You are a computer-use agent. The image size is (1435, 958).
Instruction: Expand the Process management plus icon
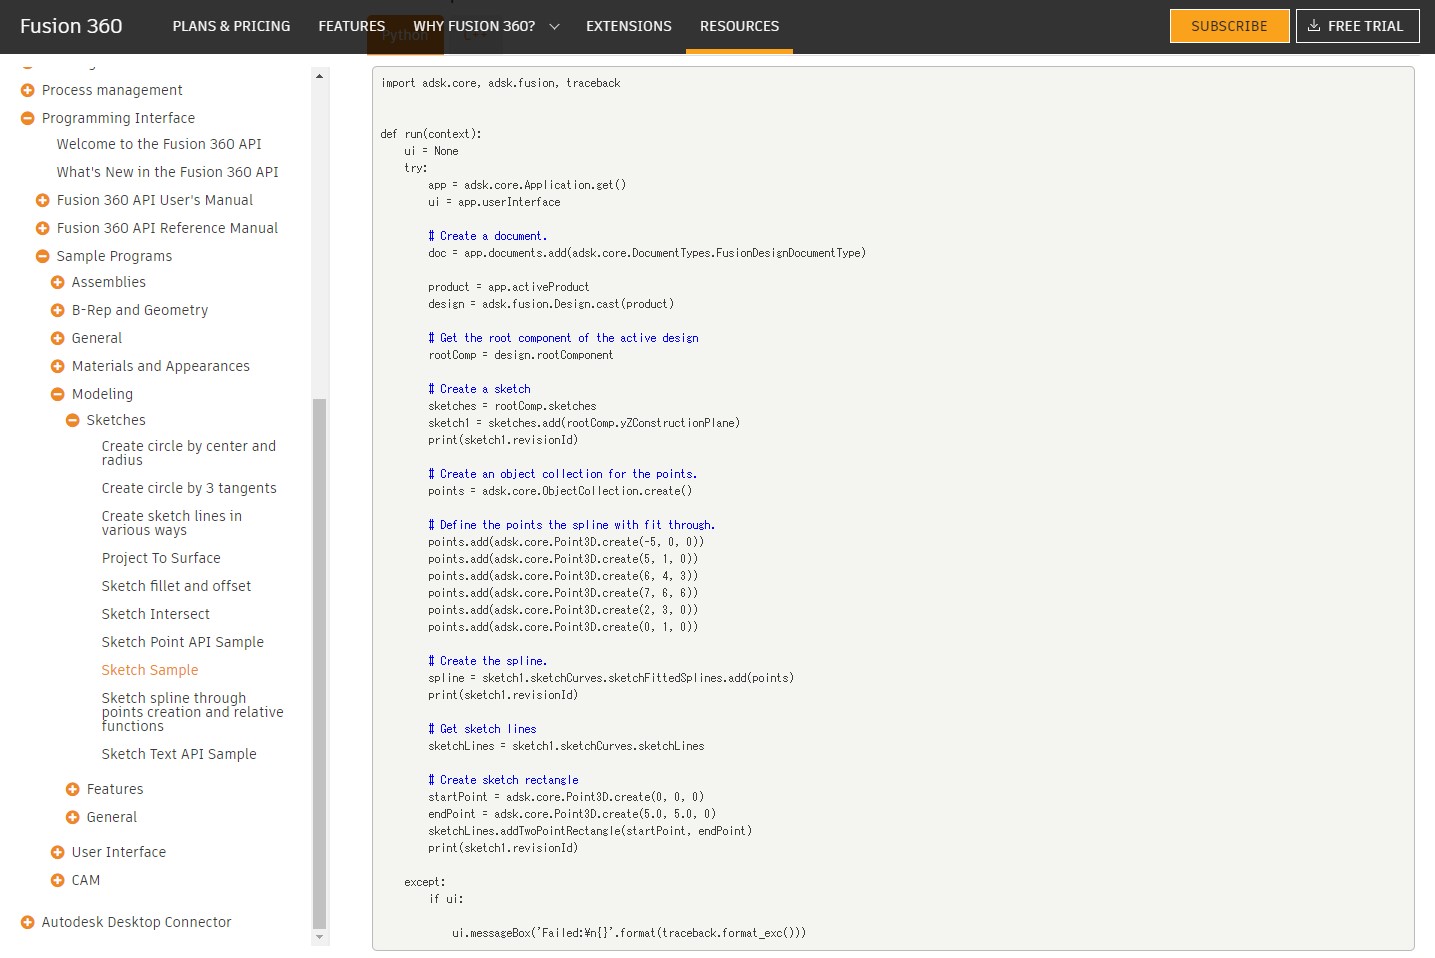(28, 90)
